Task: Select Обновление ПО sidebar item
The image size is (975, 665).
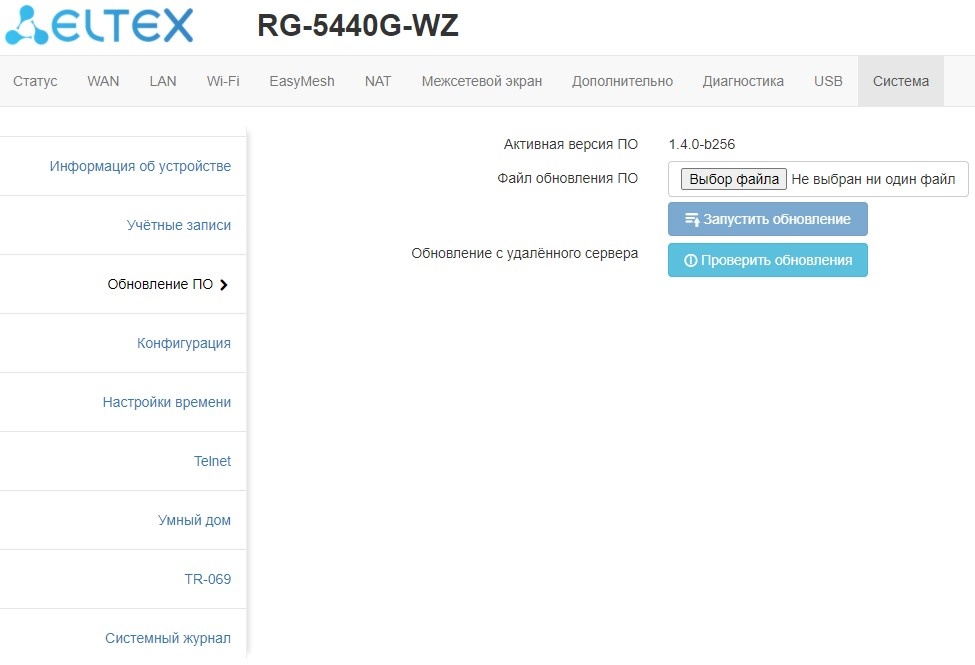Action: coord(160,284)
